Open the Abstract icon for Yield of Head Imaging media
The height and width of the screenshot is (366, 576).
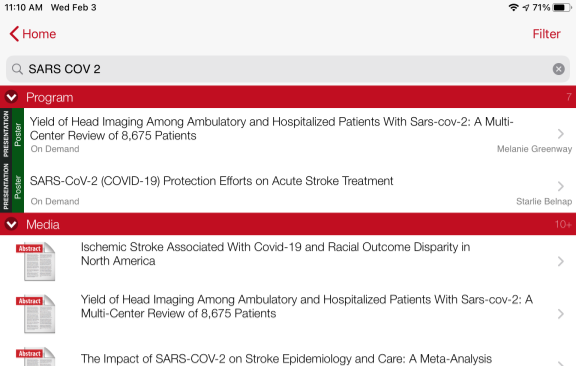click(x=36, y=314)
